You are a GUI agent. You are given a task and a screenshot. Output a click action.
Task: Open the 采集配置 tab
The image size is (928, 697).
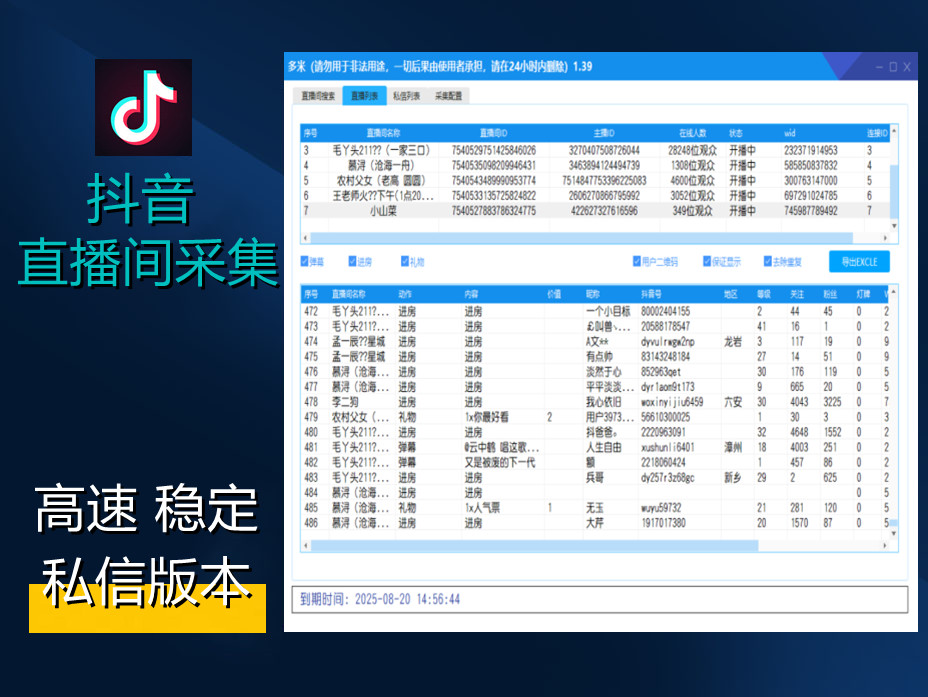(x=449, y=96)
